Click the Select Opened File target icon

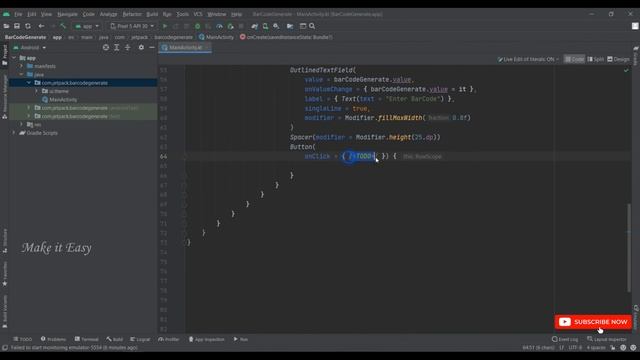pos(106,48)
